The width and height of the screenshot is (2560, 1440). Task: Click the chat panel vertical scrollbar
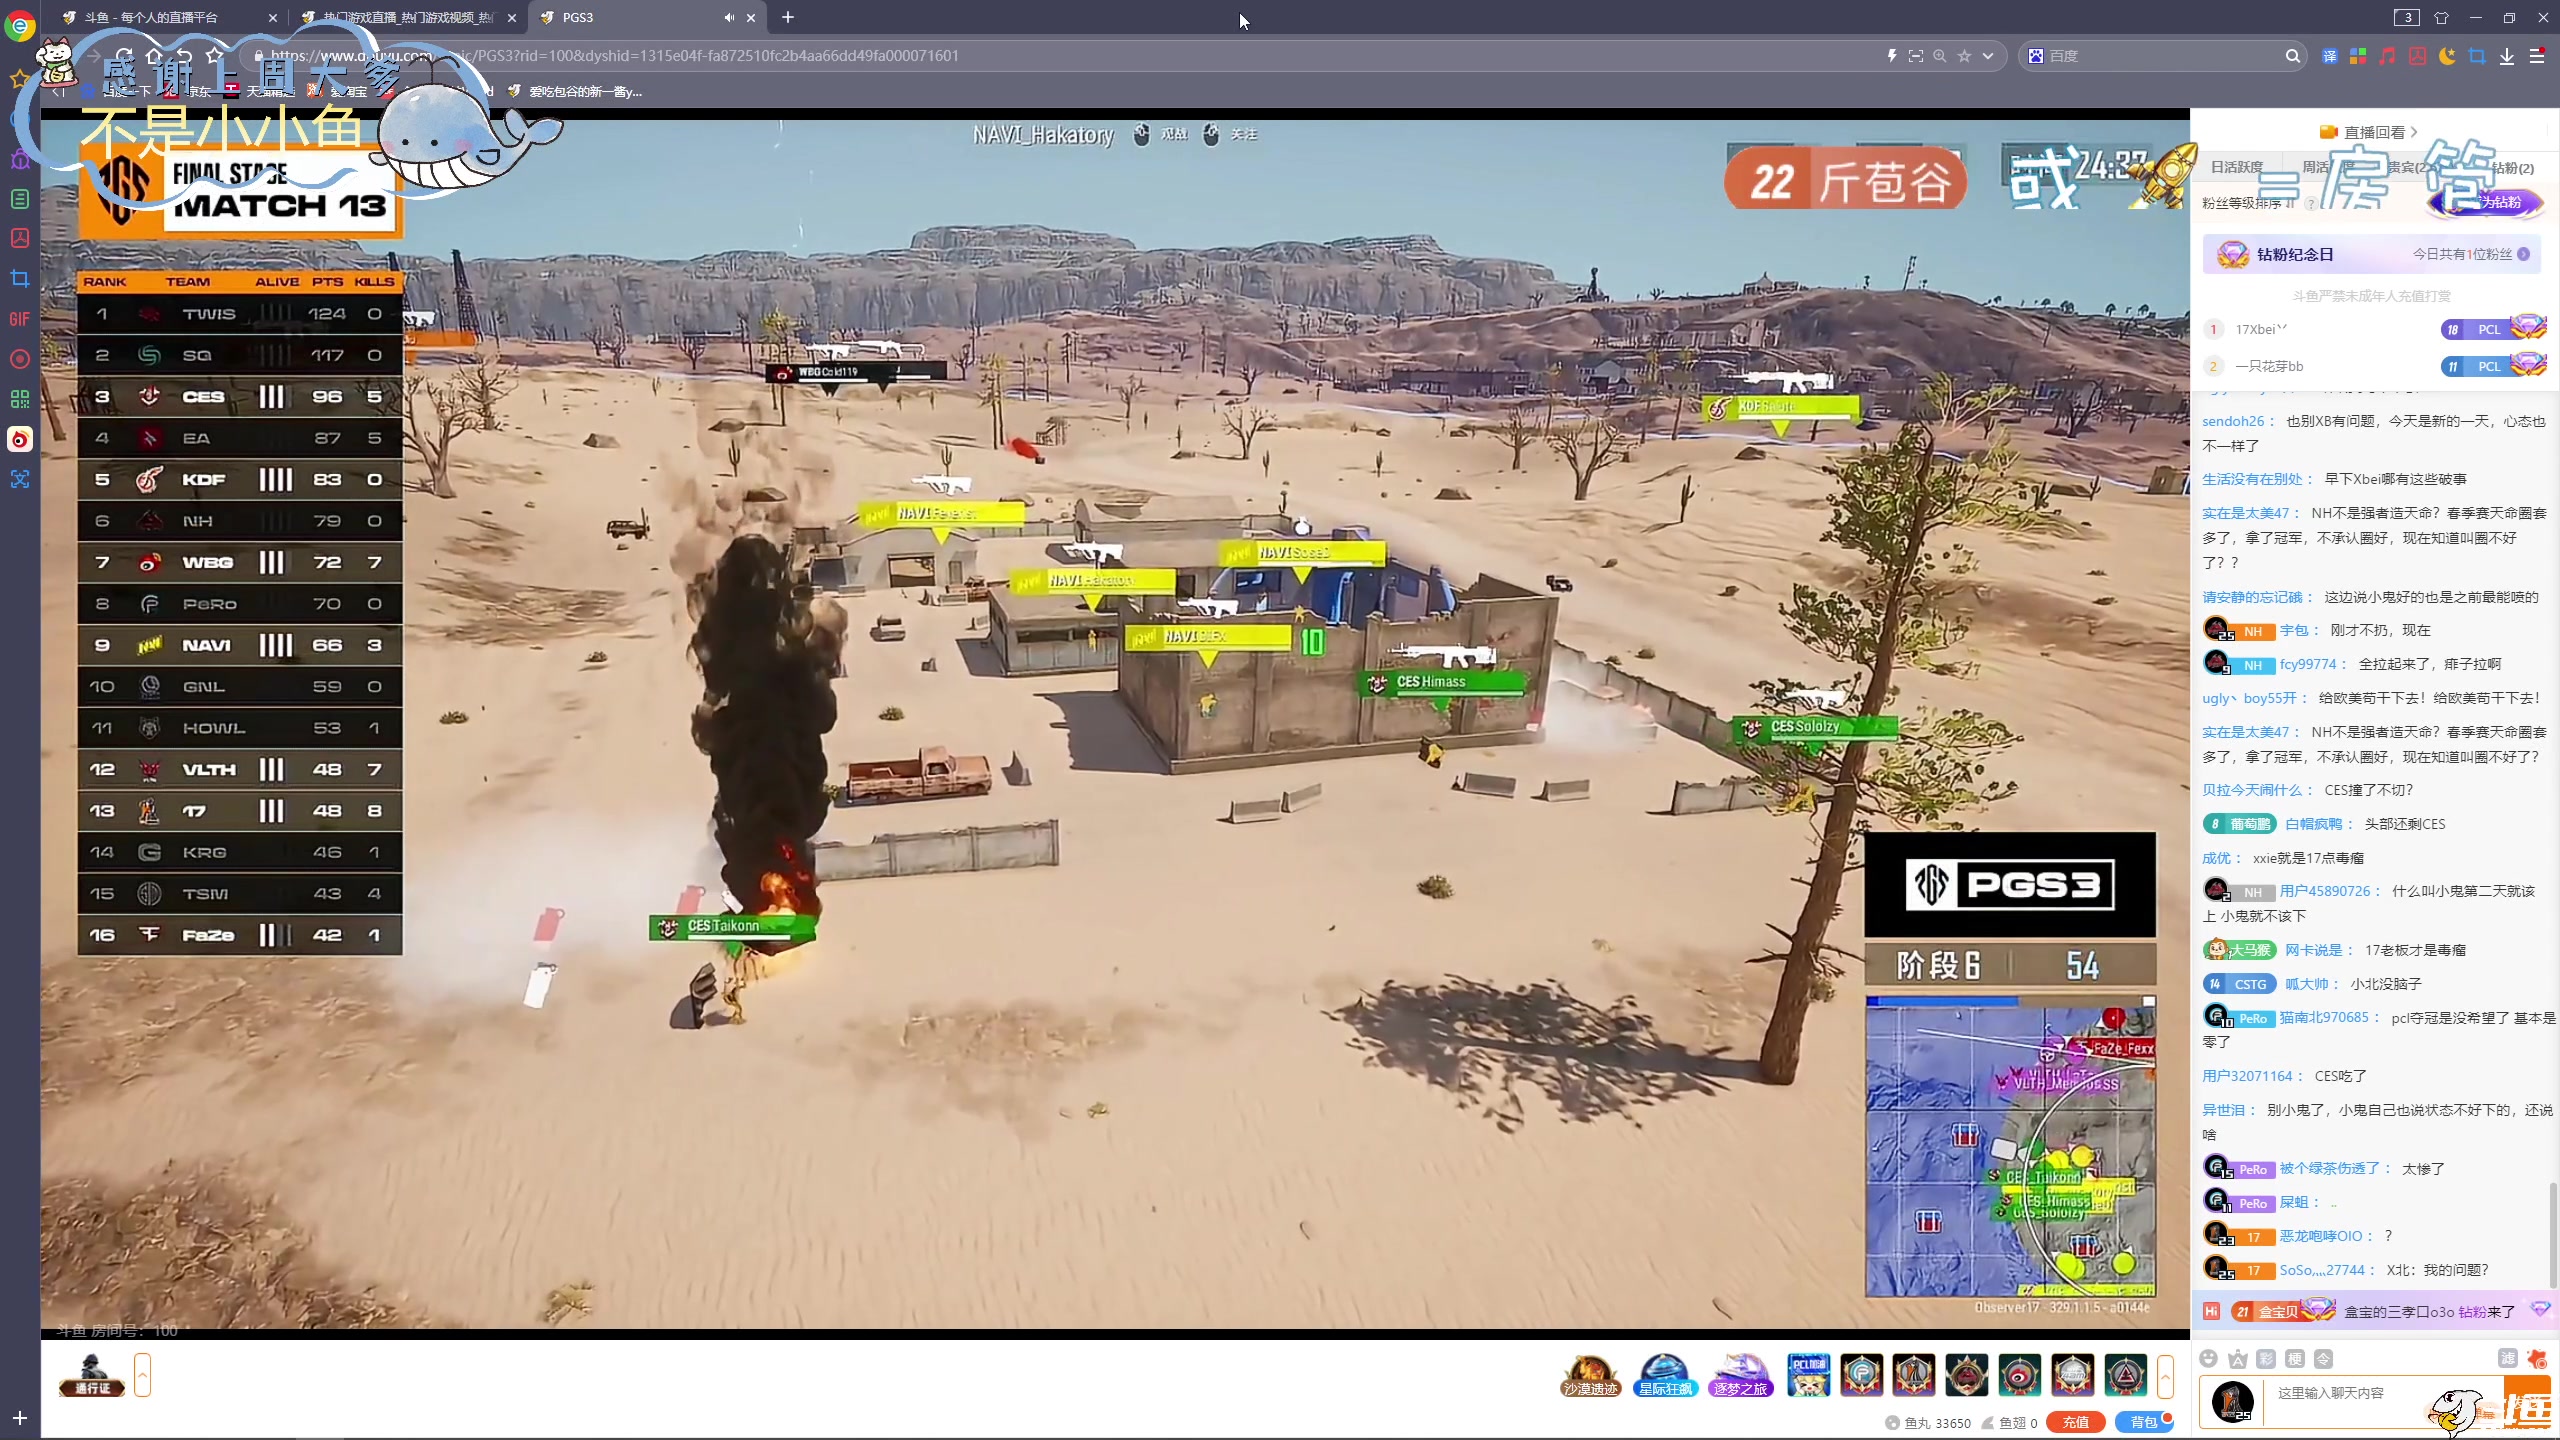[2552, 1235]
